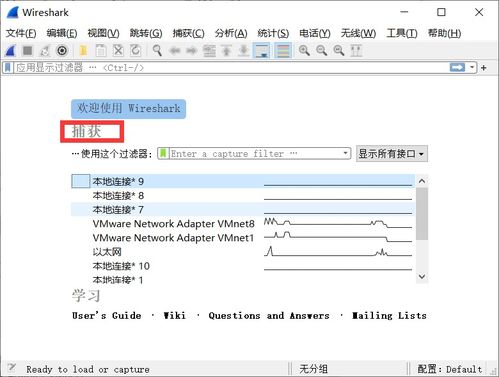
Task: Open the 显示所有接口 dropdown
Action: coord(392,154)
